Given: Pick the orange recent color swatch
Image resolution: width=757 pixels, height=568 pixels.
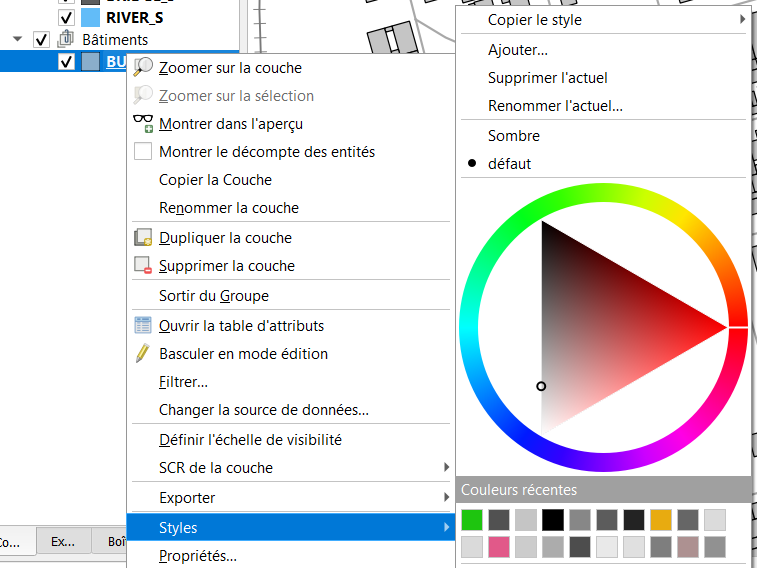Looking at the screenshot, I should coord(661,520).
